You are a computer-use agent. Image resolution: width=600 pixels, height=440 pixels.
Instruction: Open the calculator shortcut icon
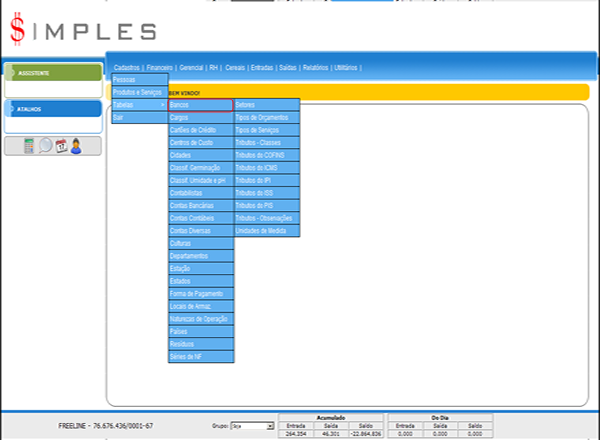(x=30, y=146)
